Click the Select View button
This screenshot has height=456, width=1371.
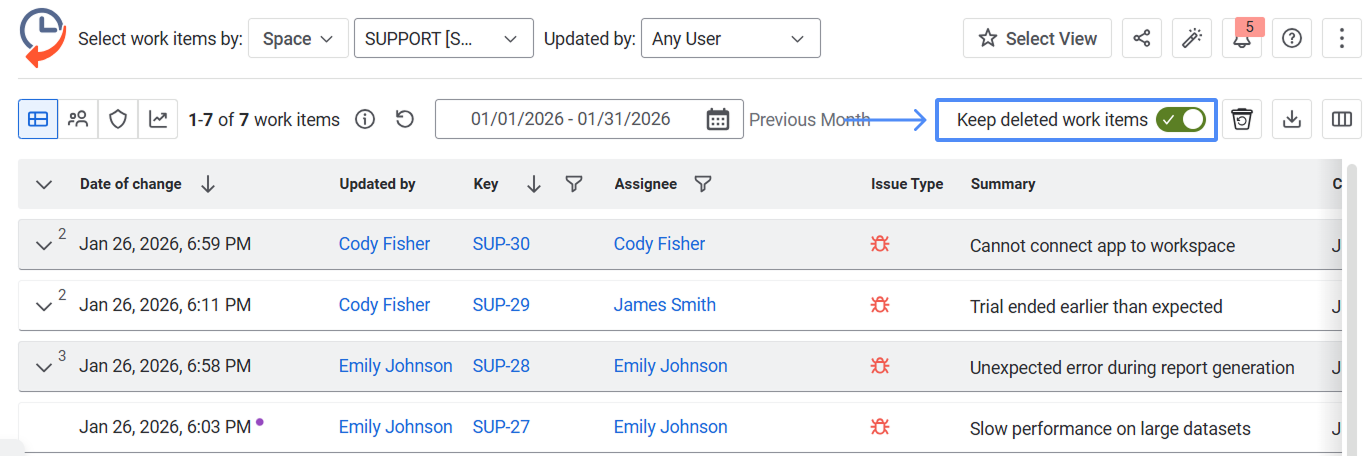(x=1038, y=39)
